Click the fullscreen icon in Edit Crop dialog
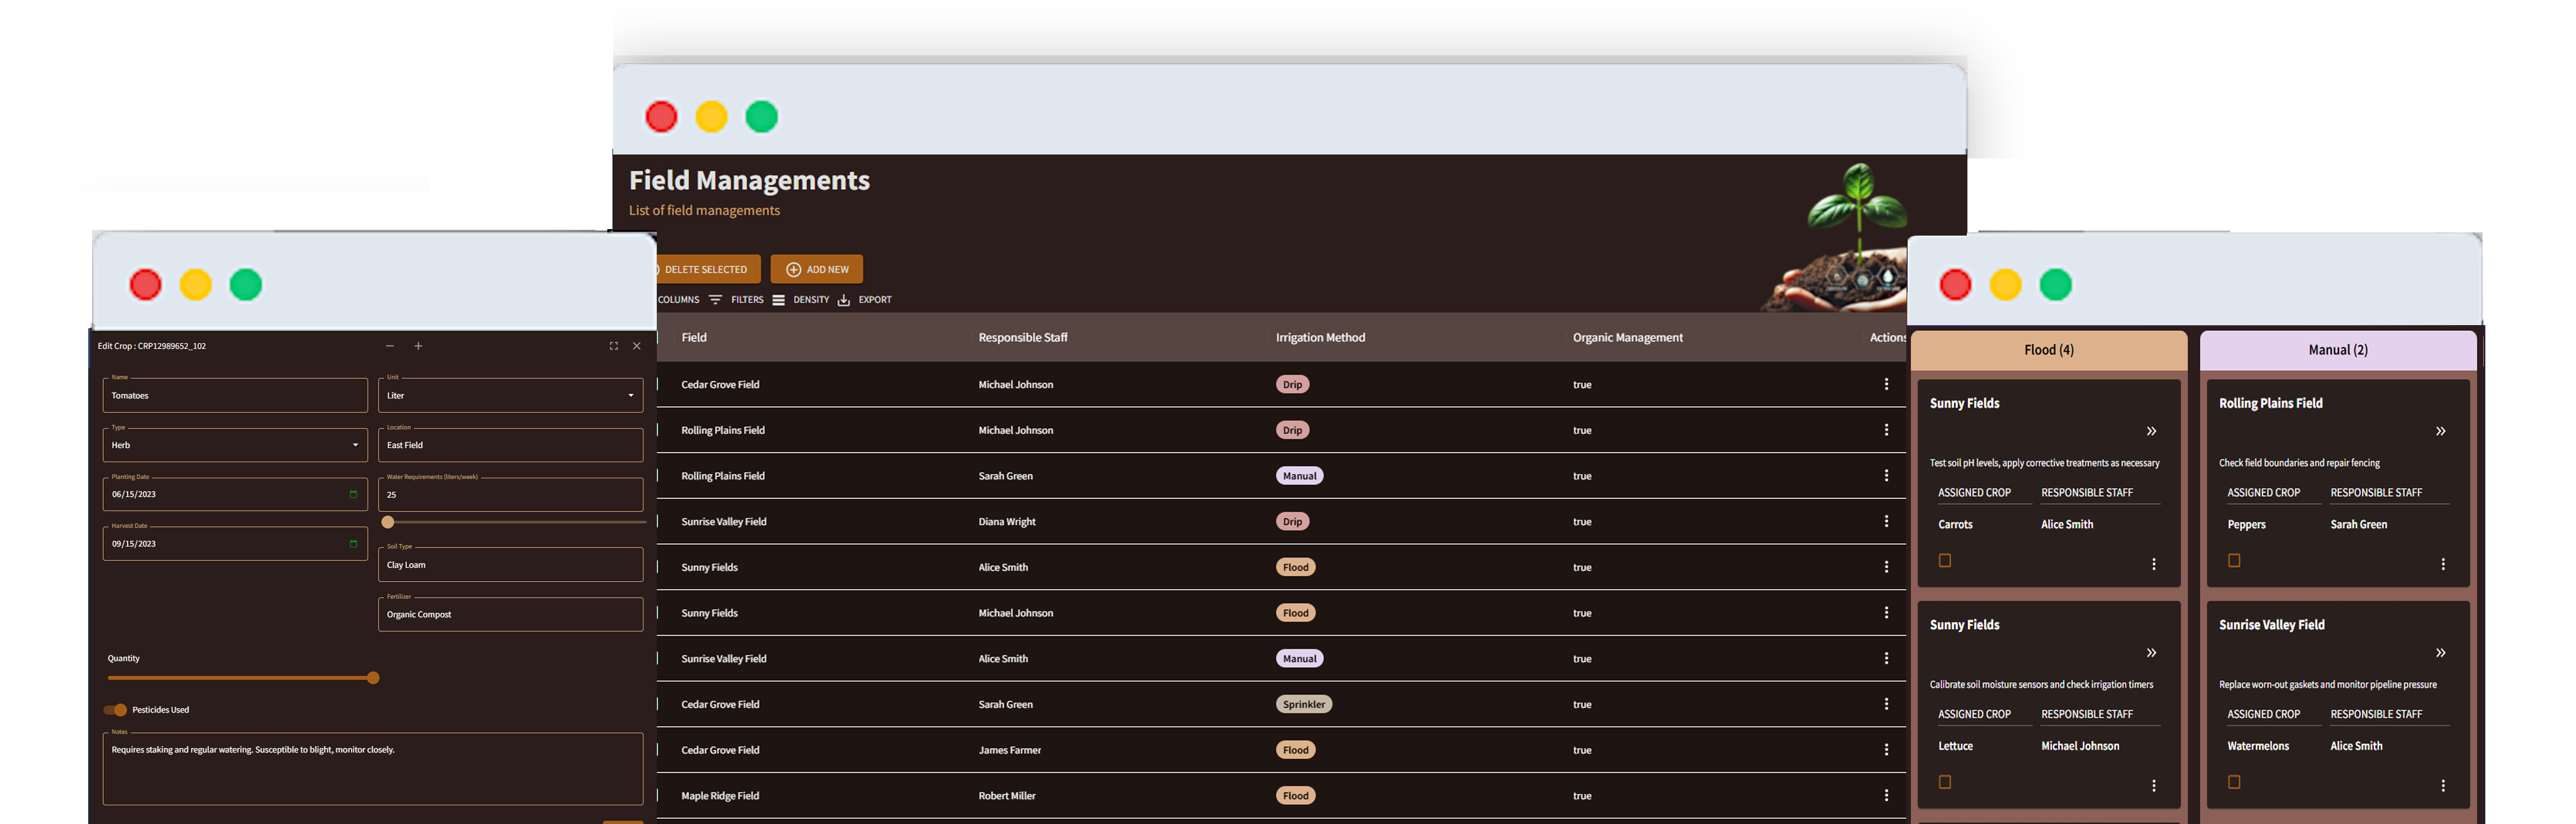This screenshot has height=824, width=2576. pyautogui.click(x=613, y=346)
